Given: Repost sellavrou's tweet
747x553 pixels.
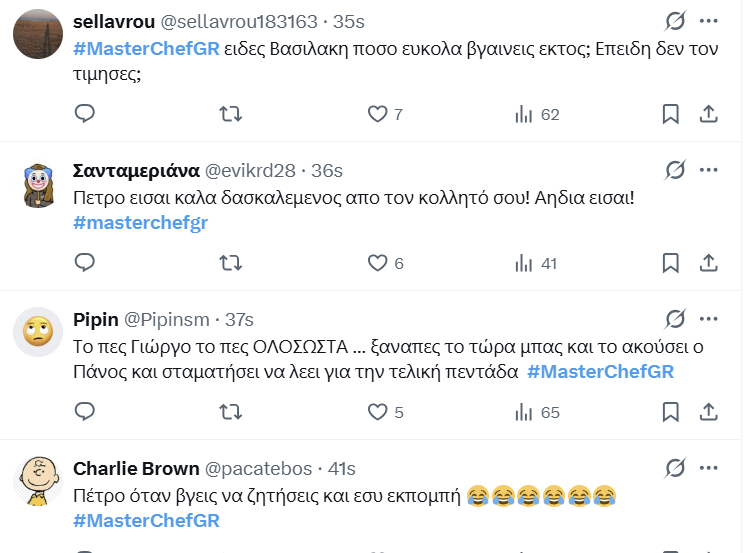Looking at the screenshot, I should (x=230, y=114).
